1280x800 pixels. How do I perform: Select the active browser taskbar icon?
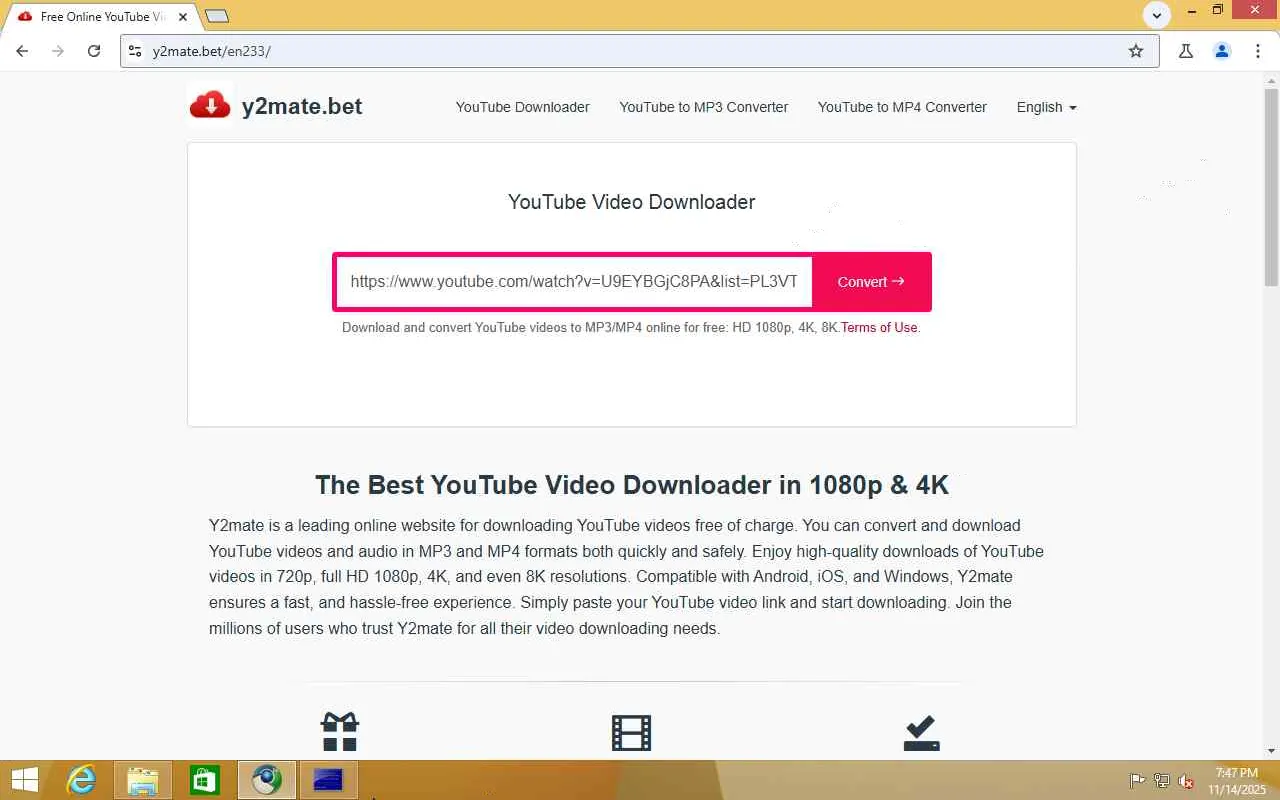267,780
